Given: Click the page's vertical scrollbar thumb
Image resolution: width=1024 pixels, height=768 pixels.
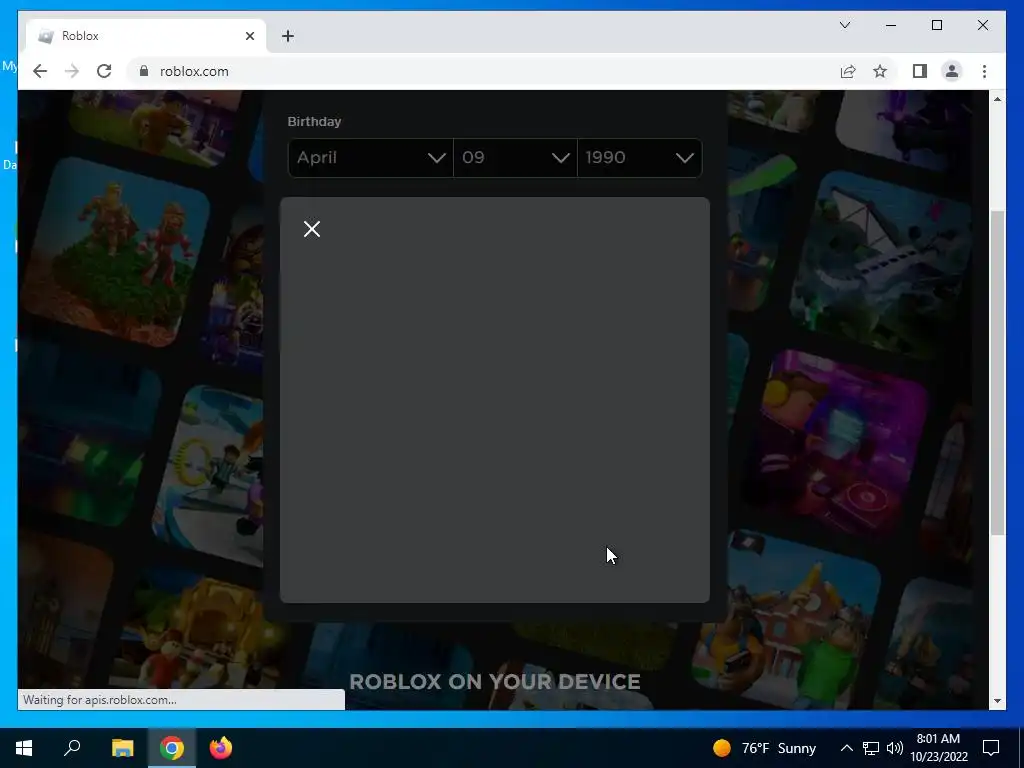Looking at the screenshot, I should point(997,372).
